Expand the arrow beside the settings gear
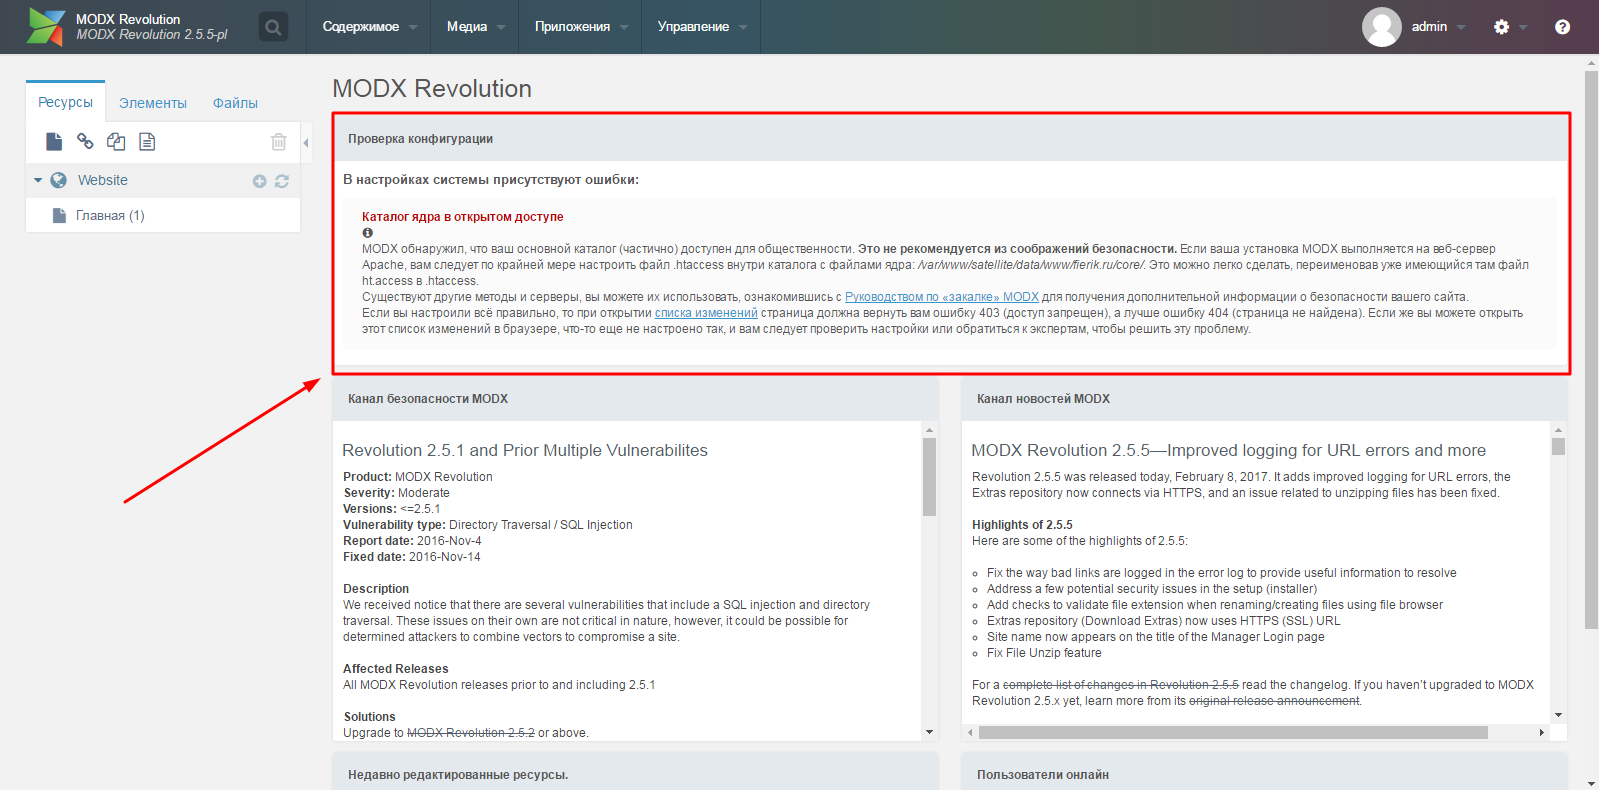The height and width of the screenshot is (790, 1599). [x=1523, y=27]
